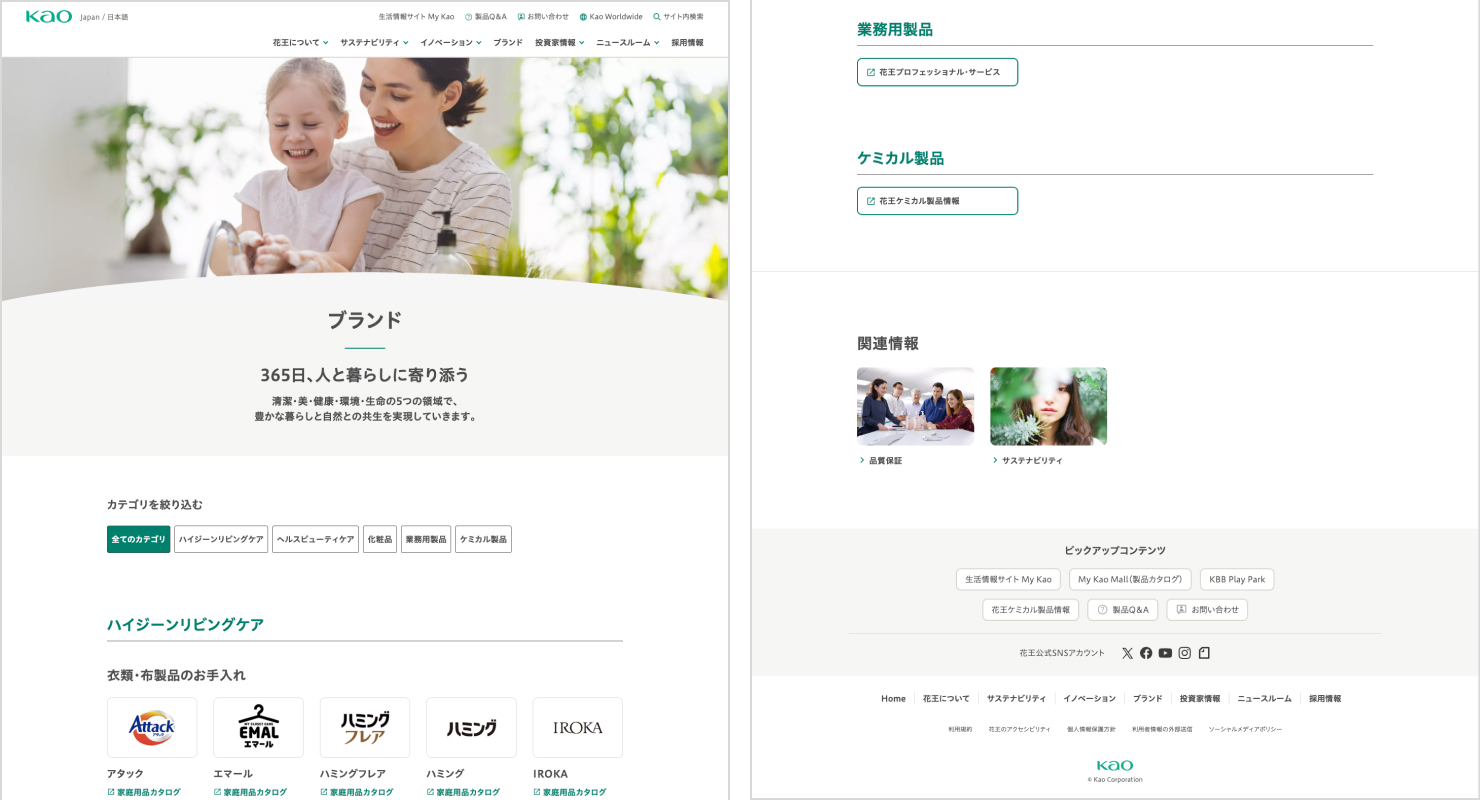The height and width of the screenshot is (800, 1480).
Task: Open イノベーション in the footer navigation
Action: pos(1089,699)
